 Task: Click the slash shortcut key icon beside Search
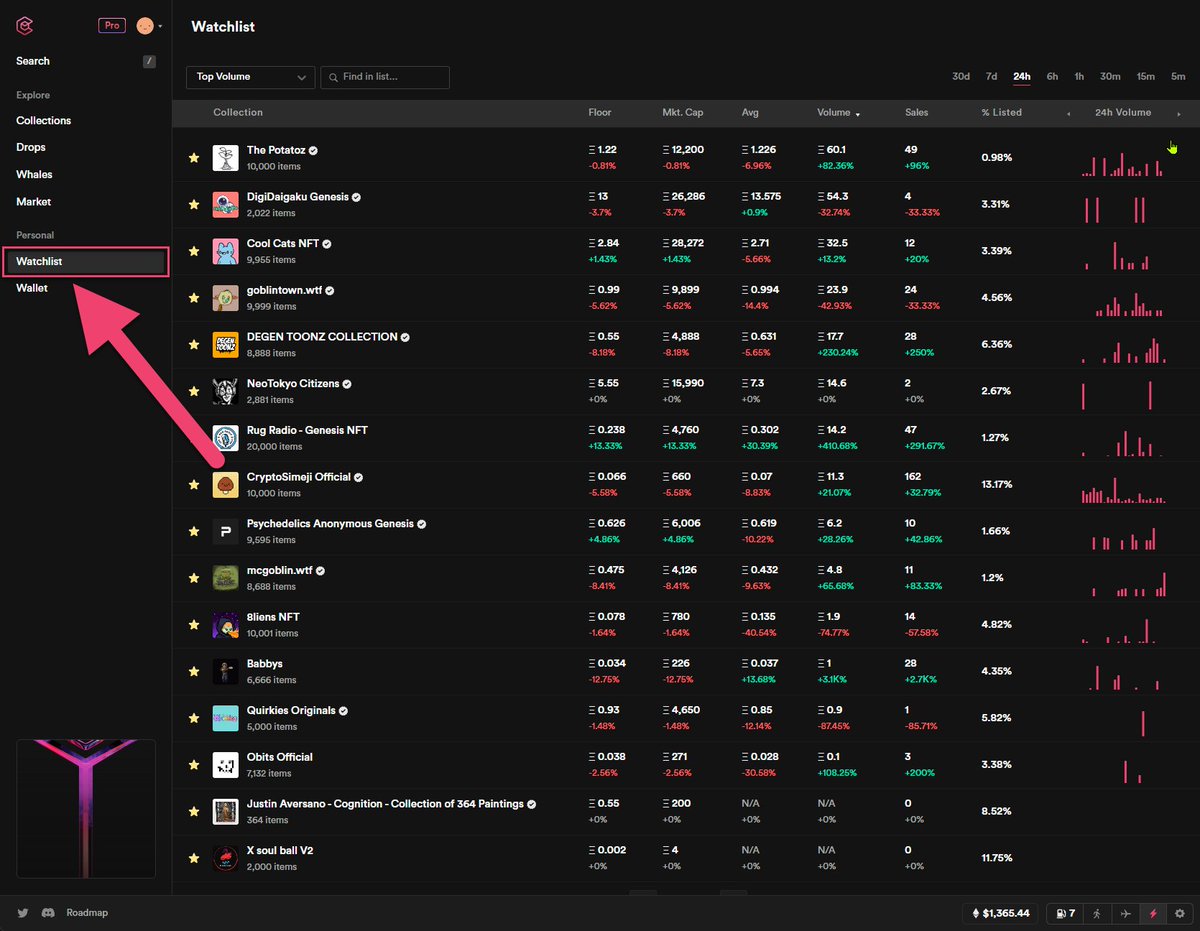coord(149,61)
